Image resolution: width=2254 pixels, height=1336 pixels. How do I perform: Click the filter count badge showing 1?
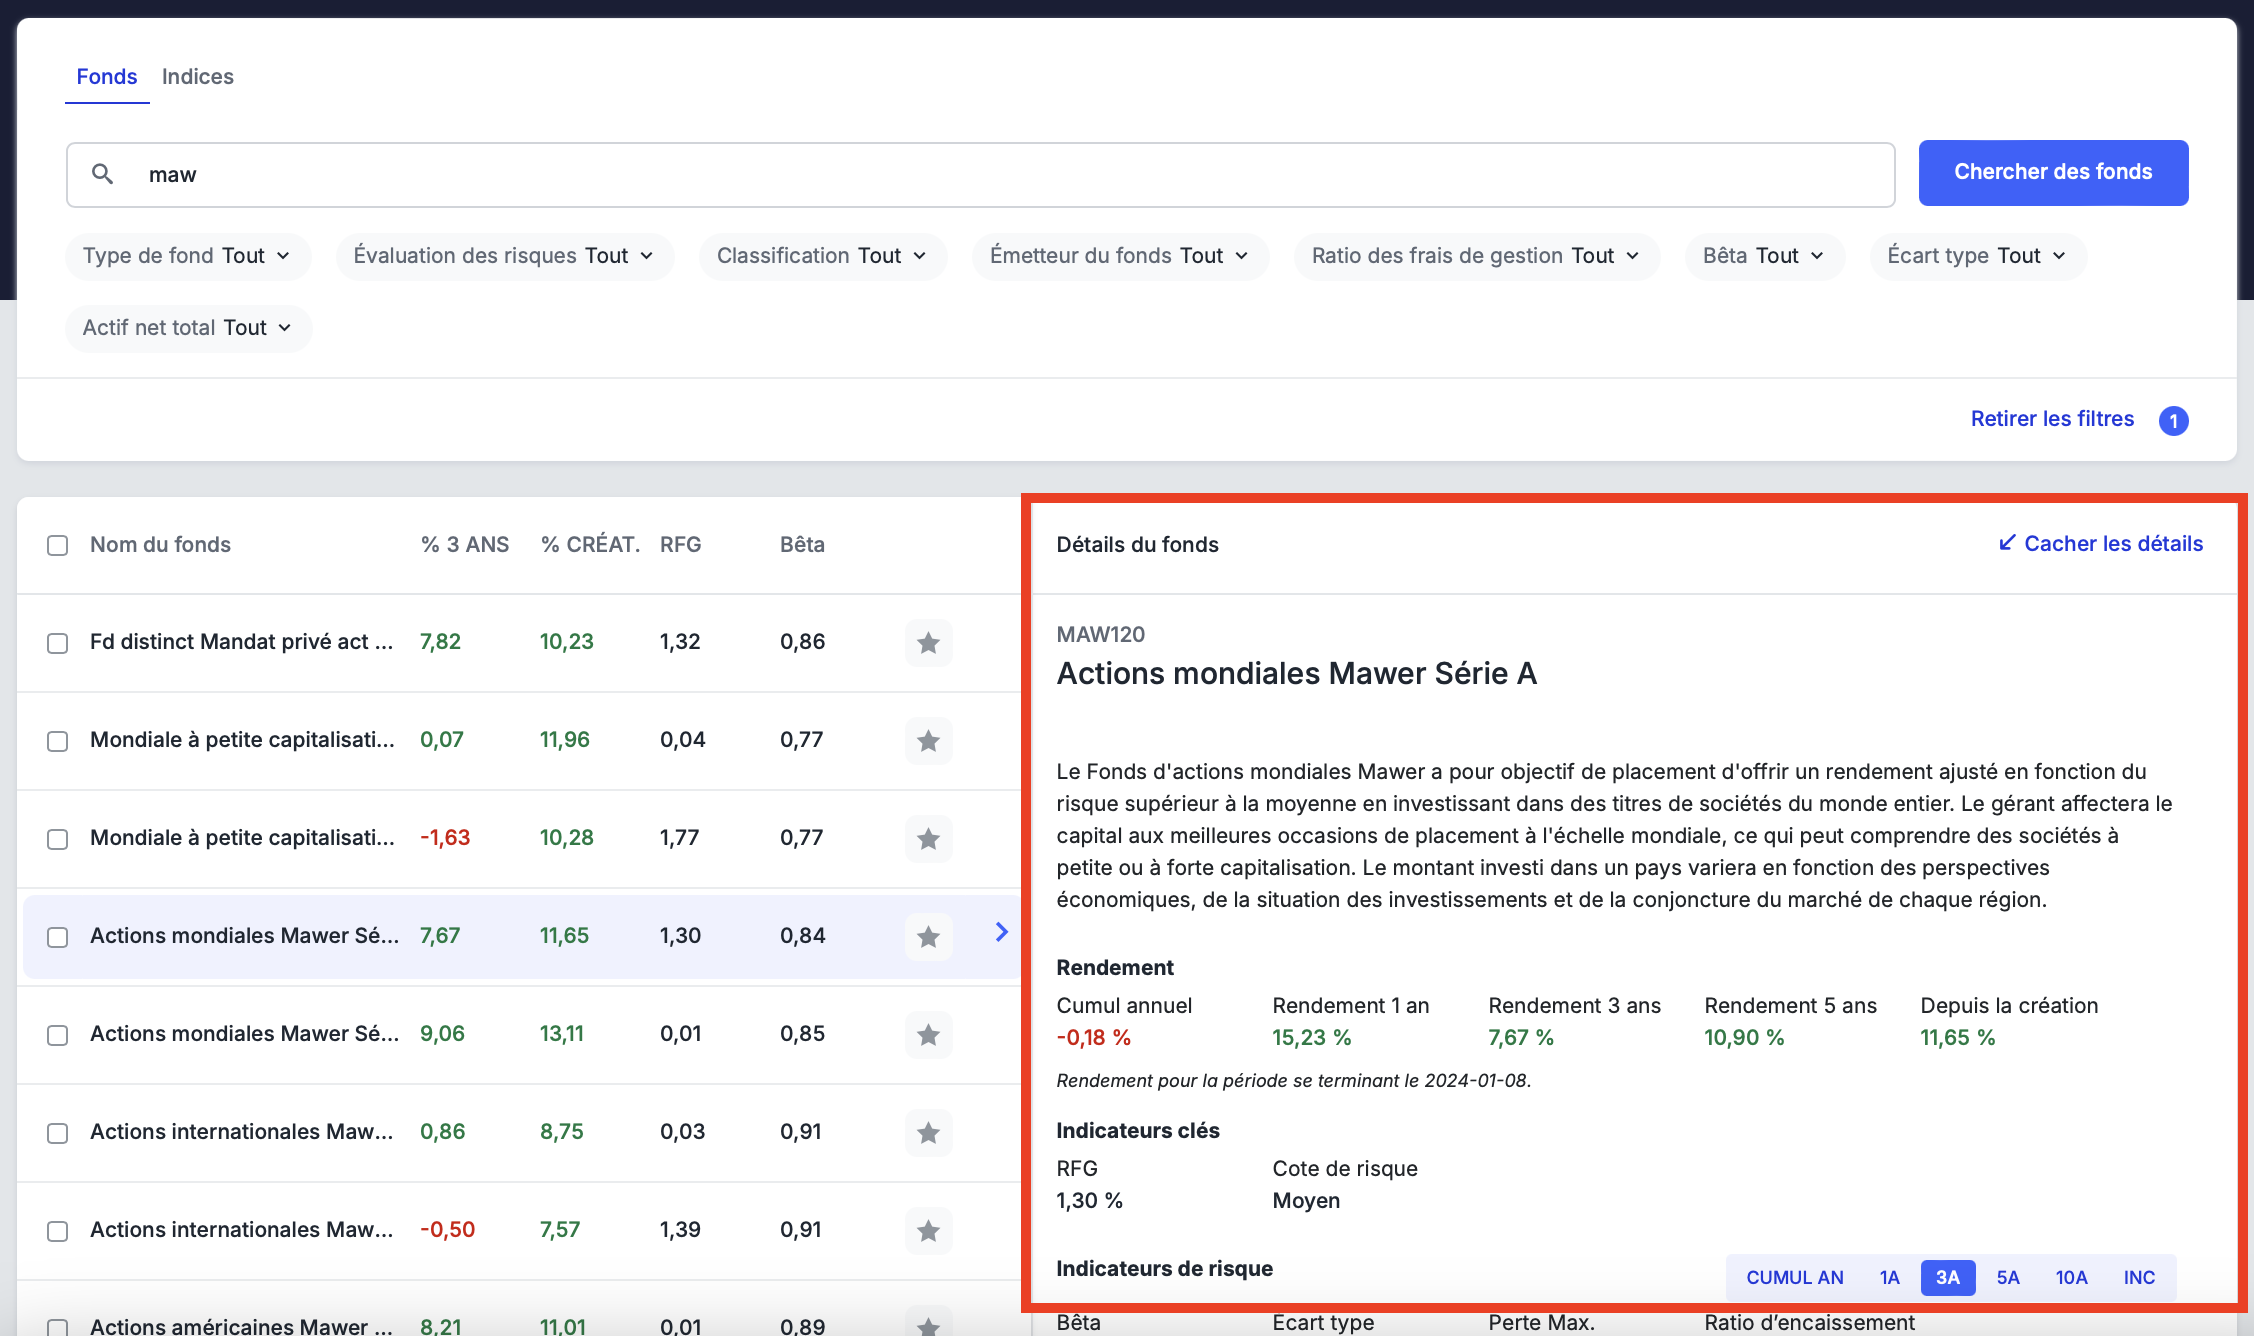tap(2173, 420)
